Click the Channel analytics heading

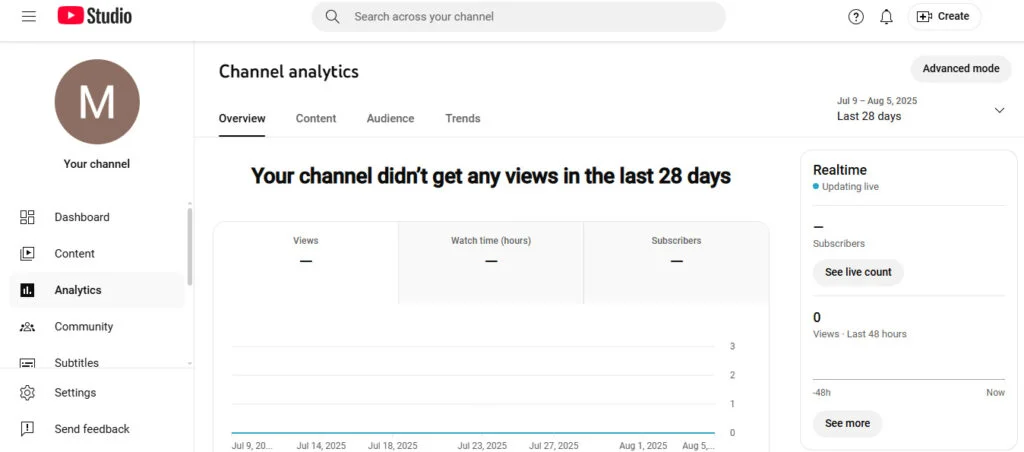(289, 71)
